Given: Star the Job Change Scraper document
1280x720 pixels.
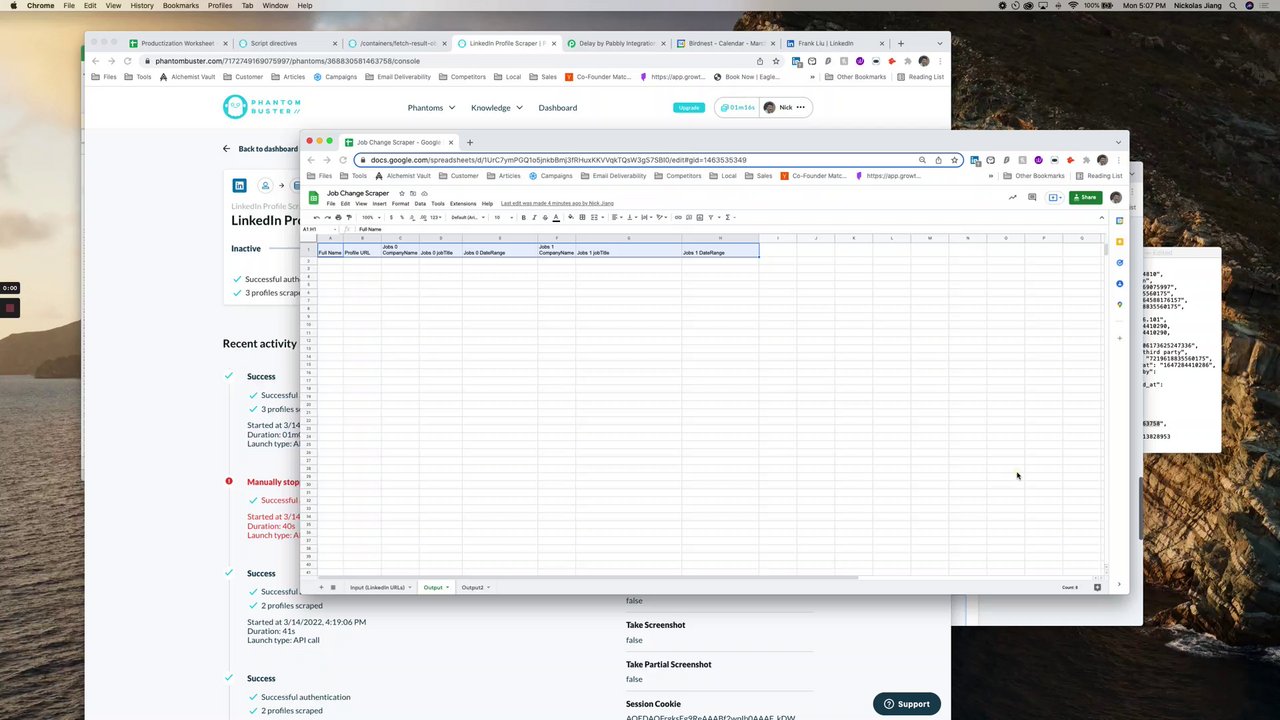Looking at the screenshot, I should (x=402, y=193).
